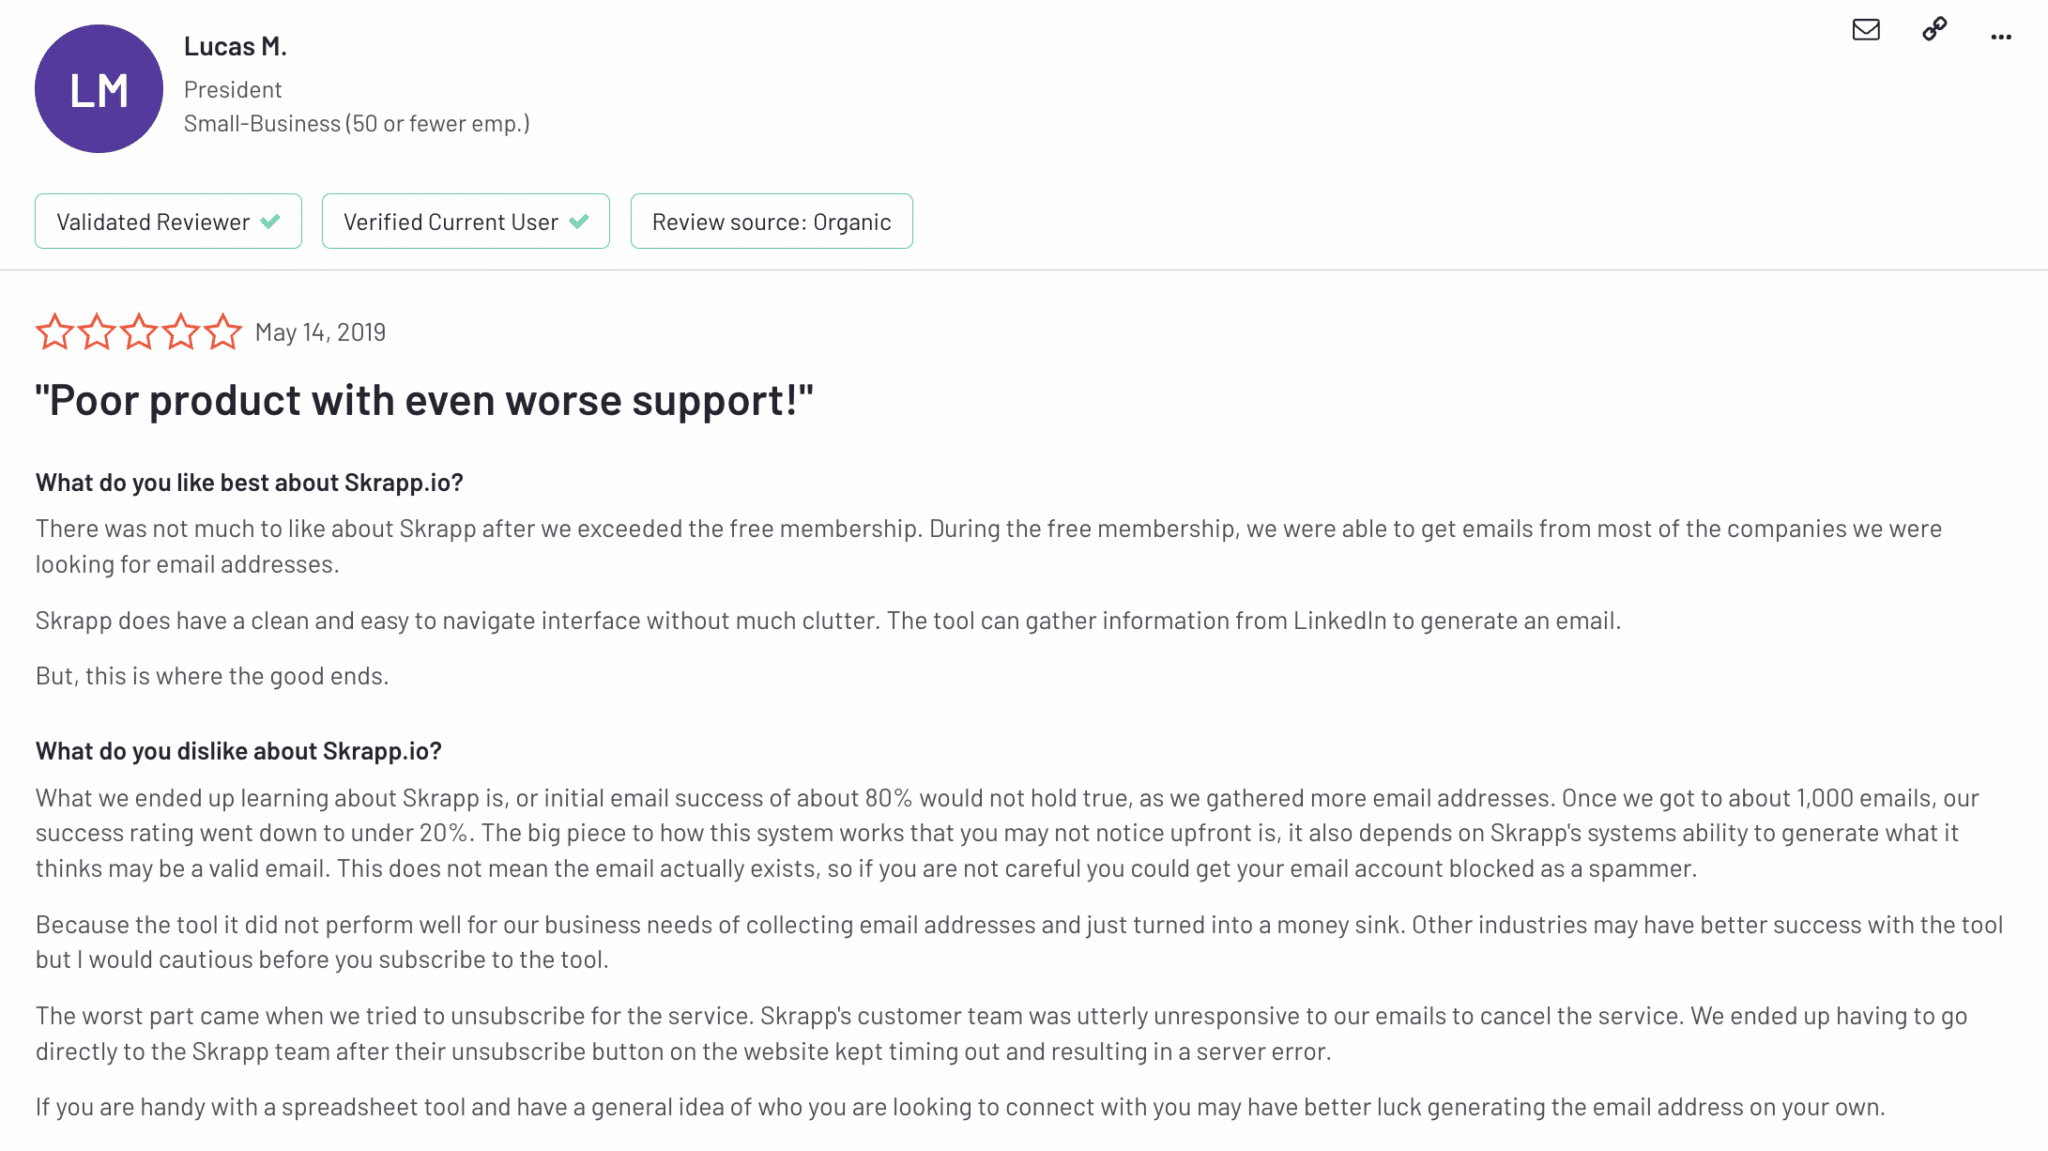The image size is (2048, 1151).
Task: Click the first rating star
Action: click(x=55, y=332)
